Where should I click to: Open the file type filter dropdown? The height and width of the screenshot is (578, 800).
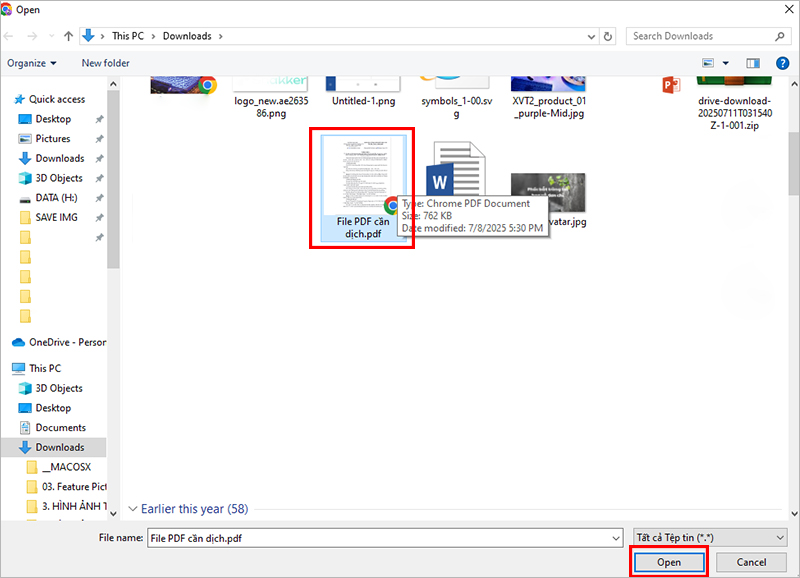(x=710, y=538)
